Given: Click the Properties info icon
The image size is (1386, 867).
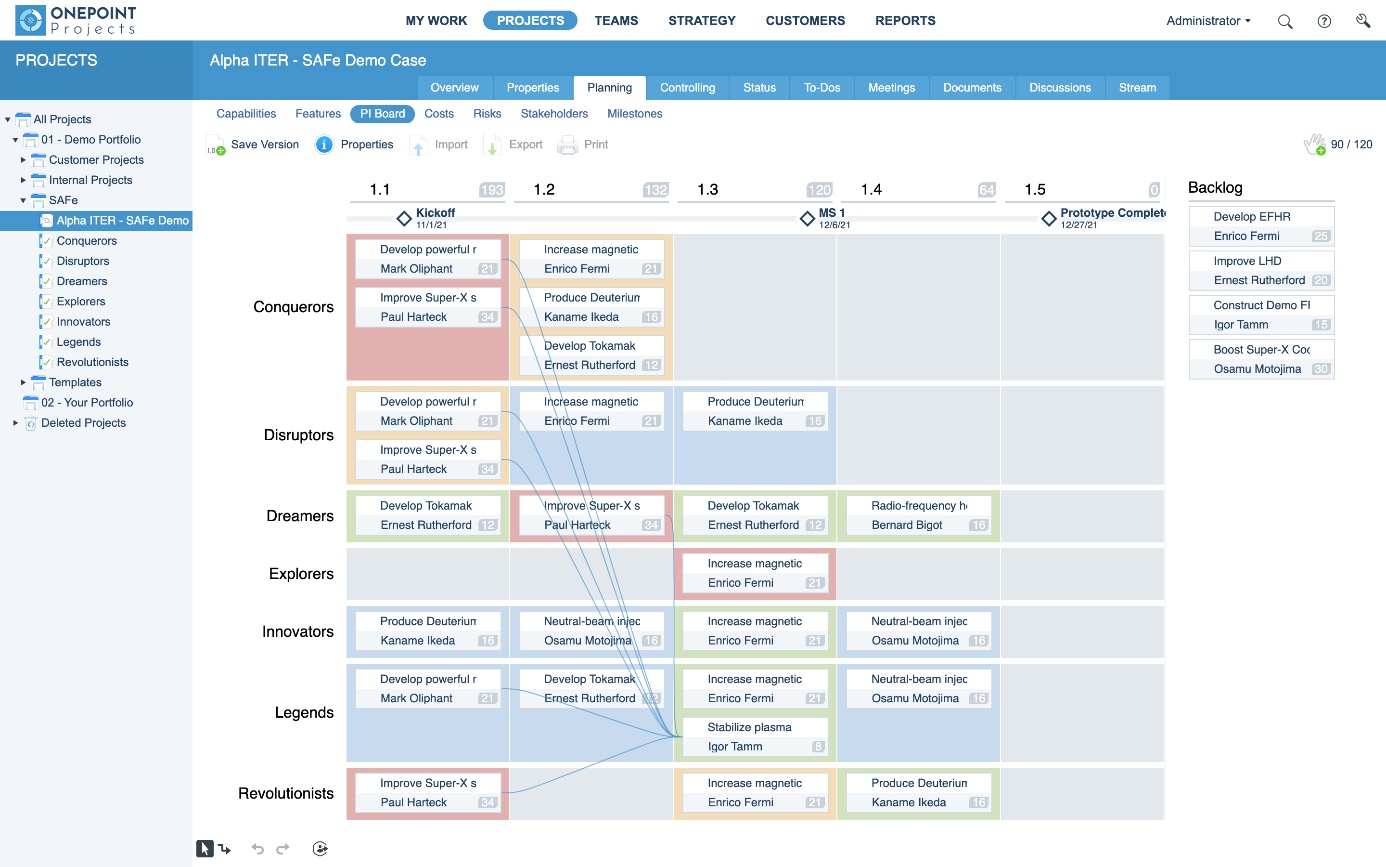Looking at the screenshot, I should click(x=324, y=145).
